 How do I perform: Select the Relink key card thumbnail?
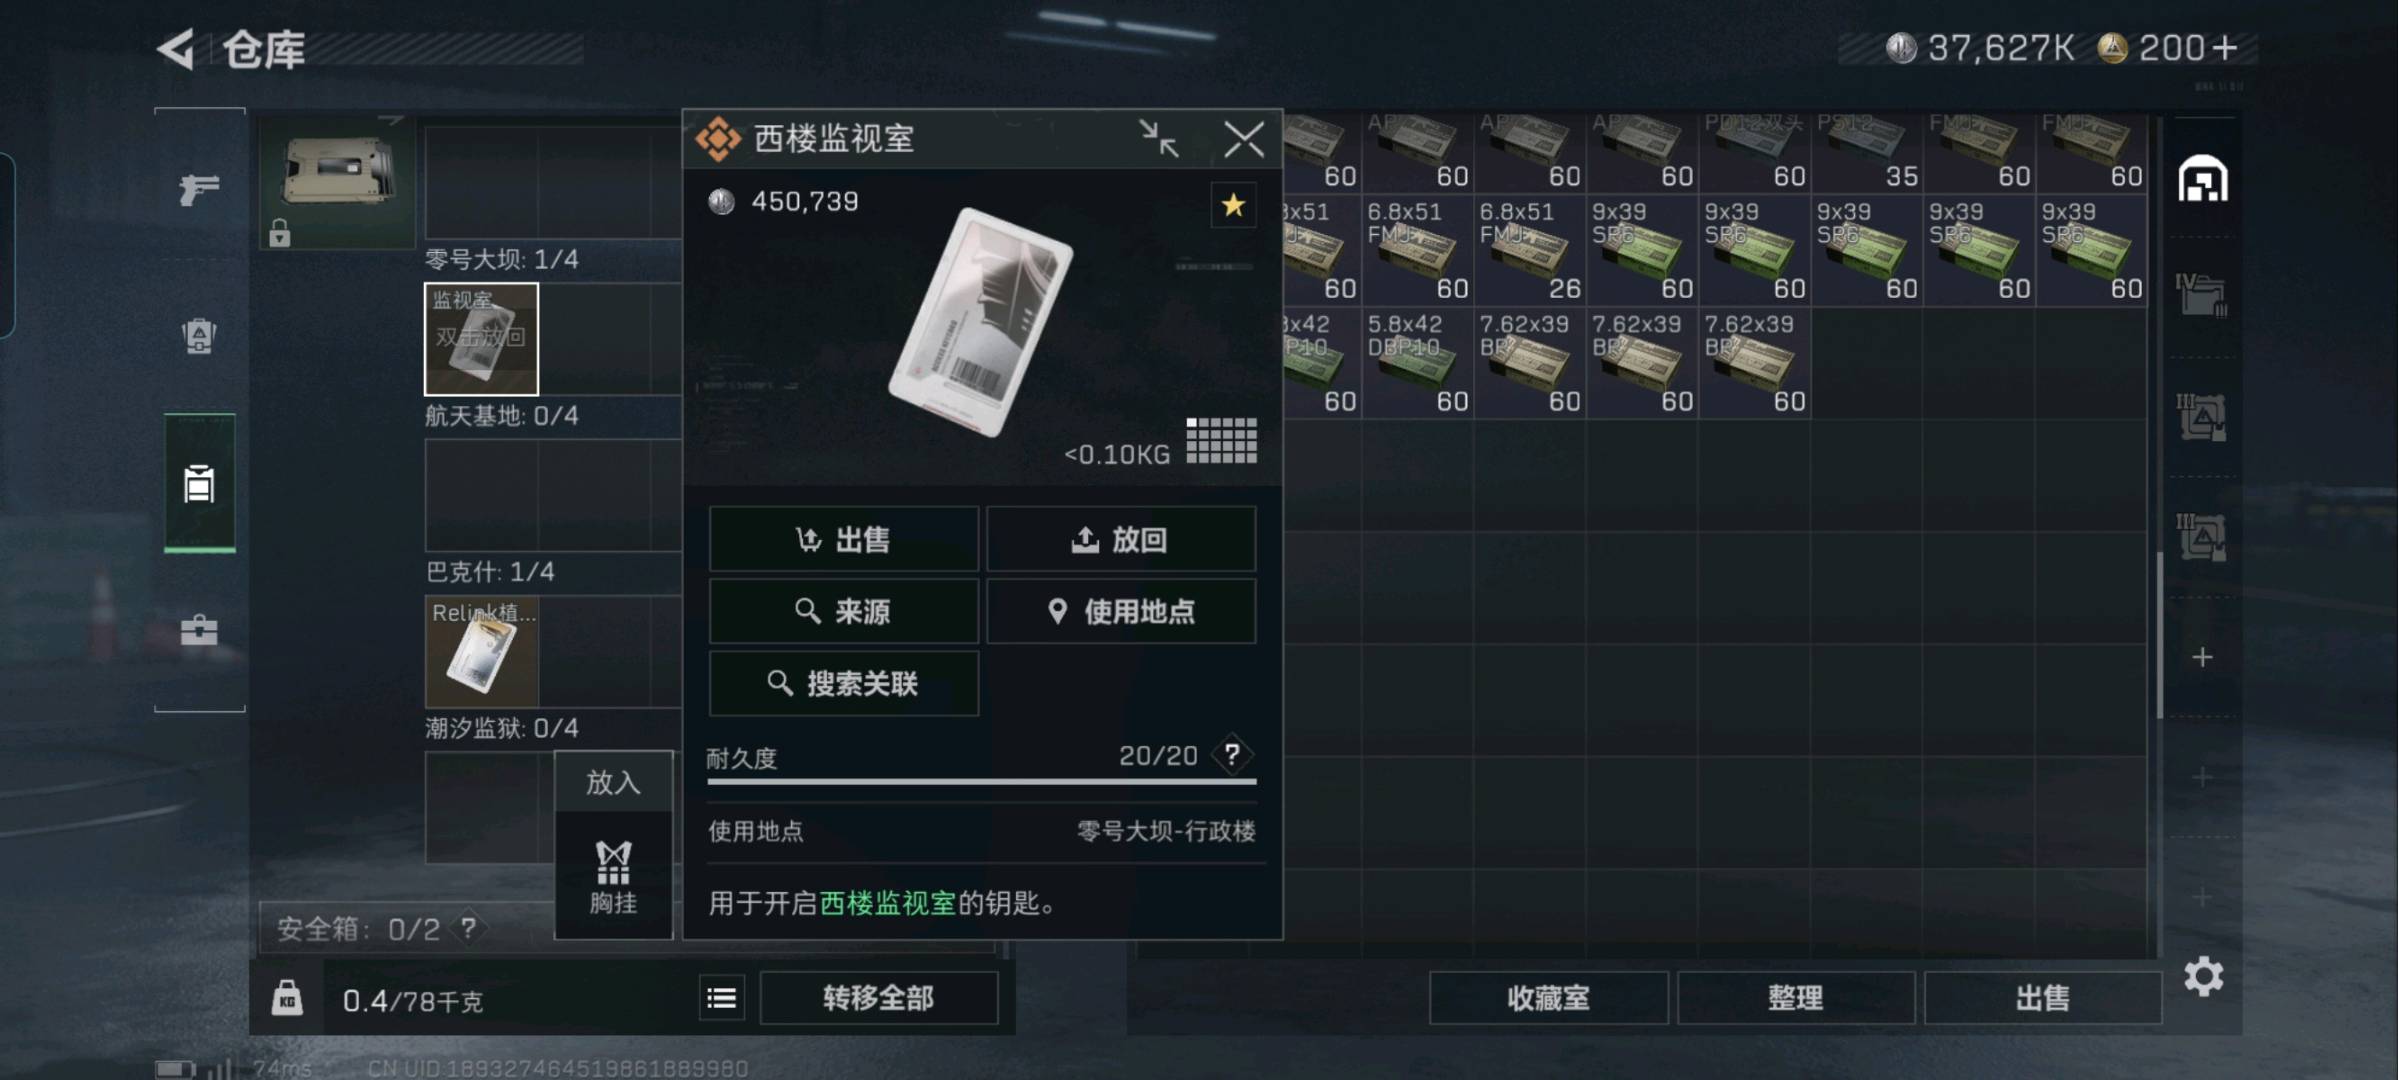click(482, 652)
